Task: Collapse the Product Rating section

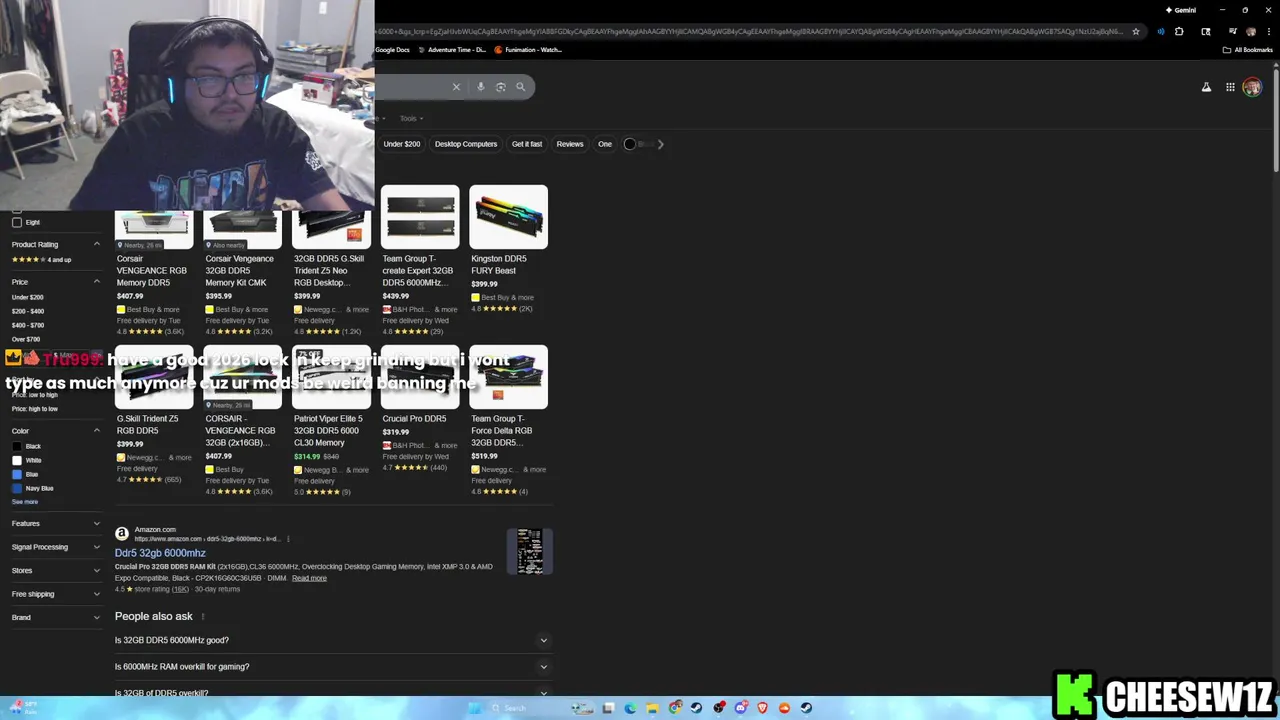Action: click(x=97, y=244)
